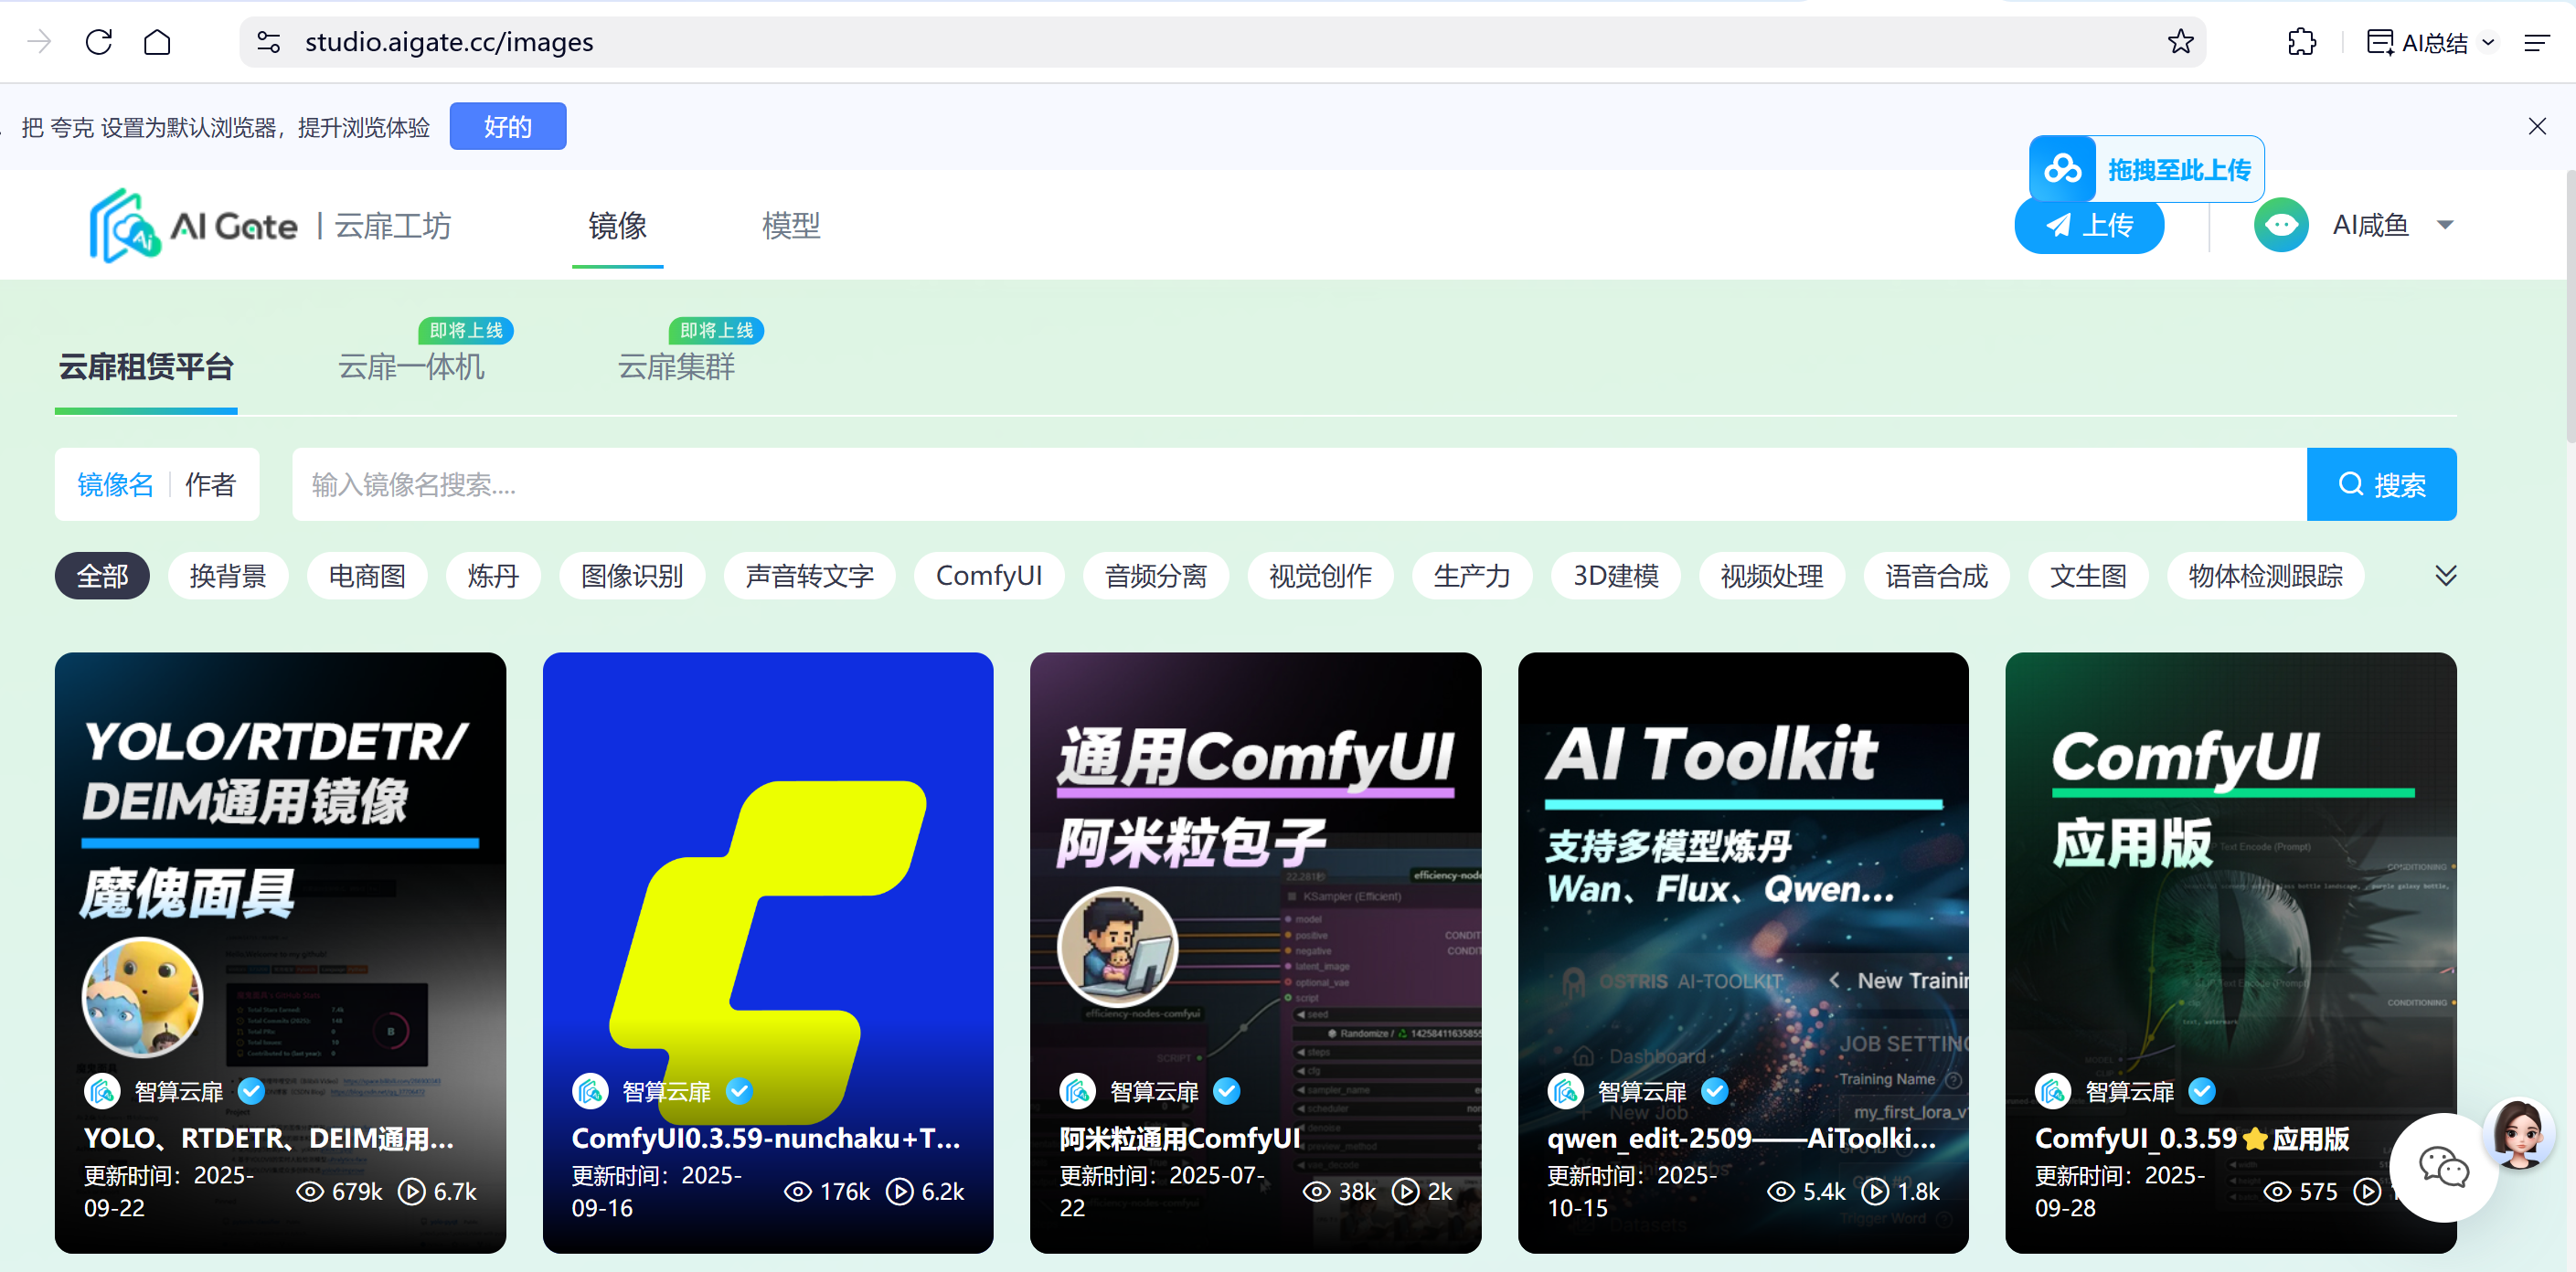Click the AI总结 toolbar button
This screenshot has height=1272, width=2576.
(2417, 43)
